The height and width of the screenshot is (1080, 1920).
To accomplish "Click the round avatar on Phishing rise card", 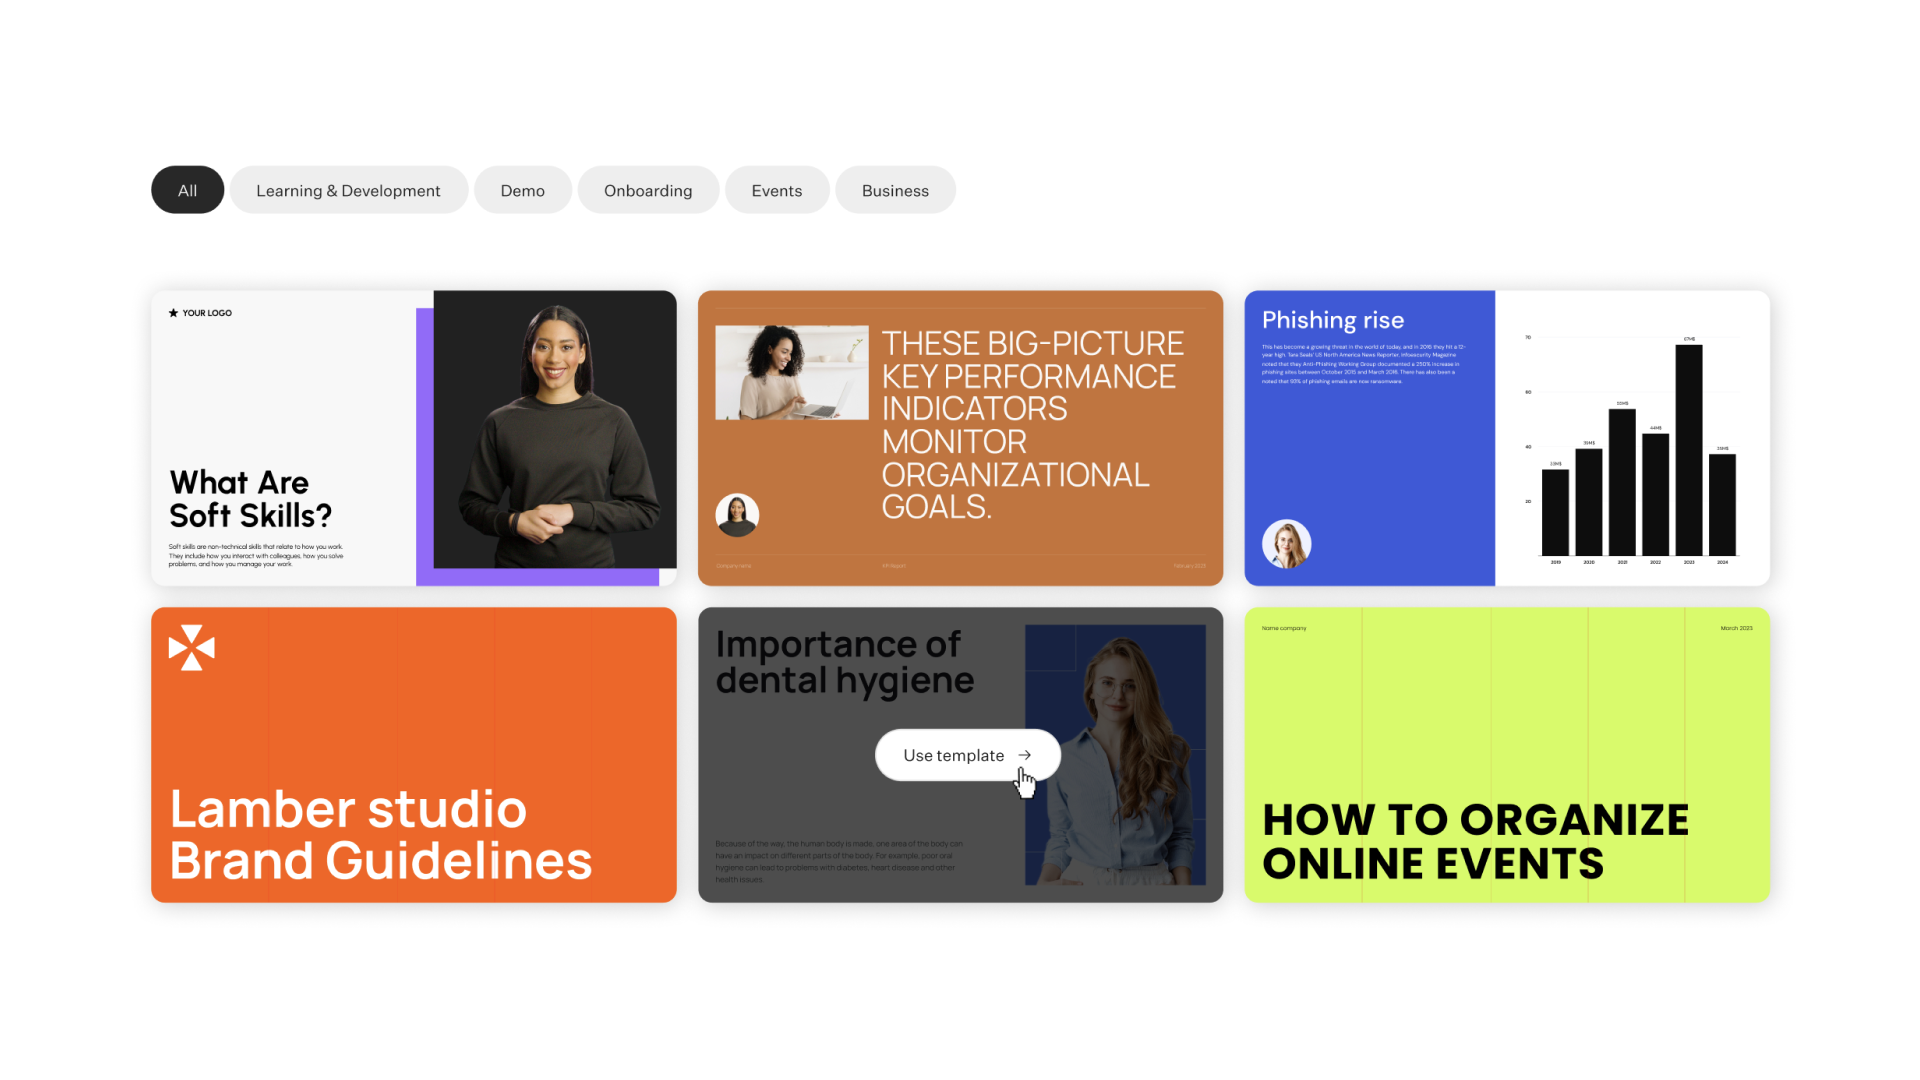I will click(x=1286, y=544).
